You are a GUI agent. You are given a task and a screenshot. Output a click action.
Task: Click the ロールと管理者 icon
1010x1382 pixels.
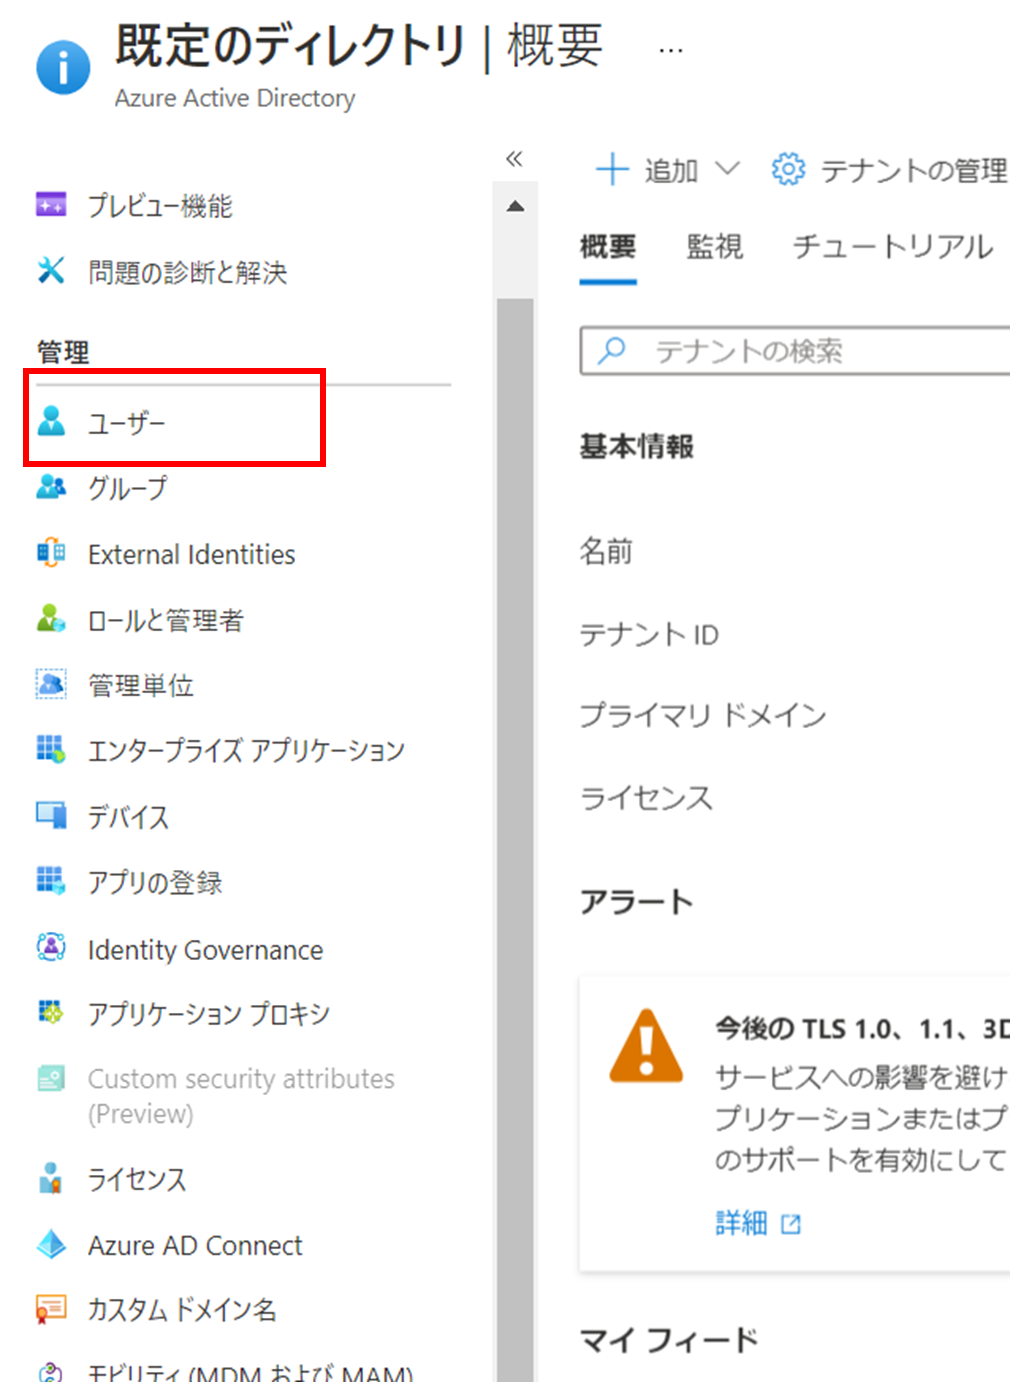click(x=51, y=619)
